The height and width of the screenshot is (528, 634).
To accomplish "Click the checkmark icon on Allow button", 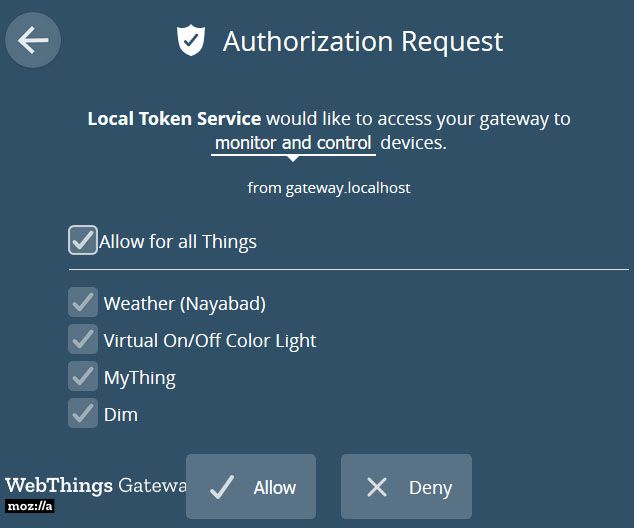I will click(222, 487).
